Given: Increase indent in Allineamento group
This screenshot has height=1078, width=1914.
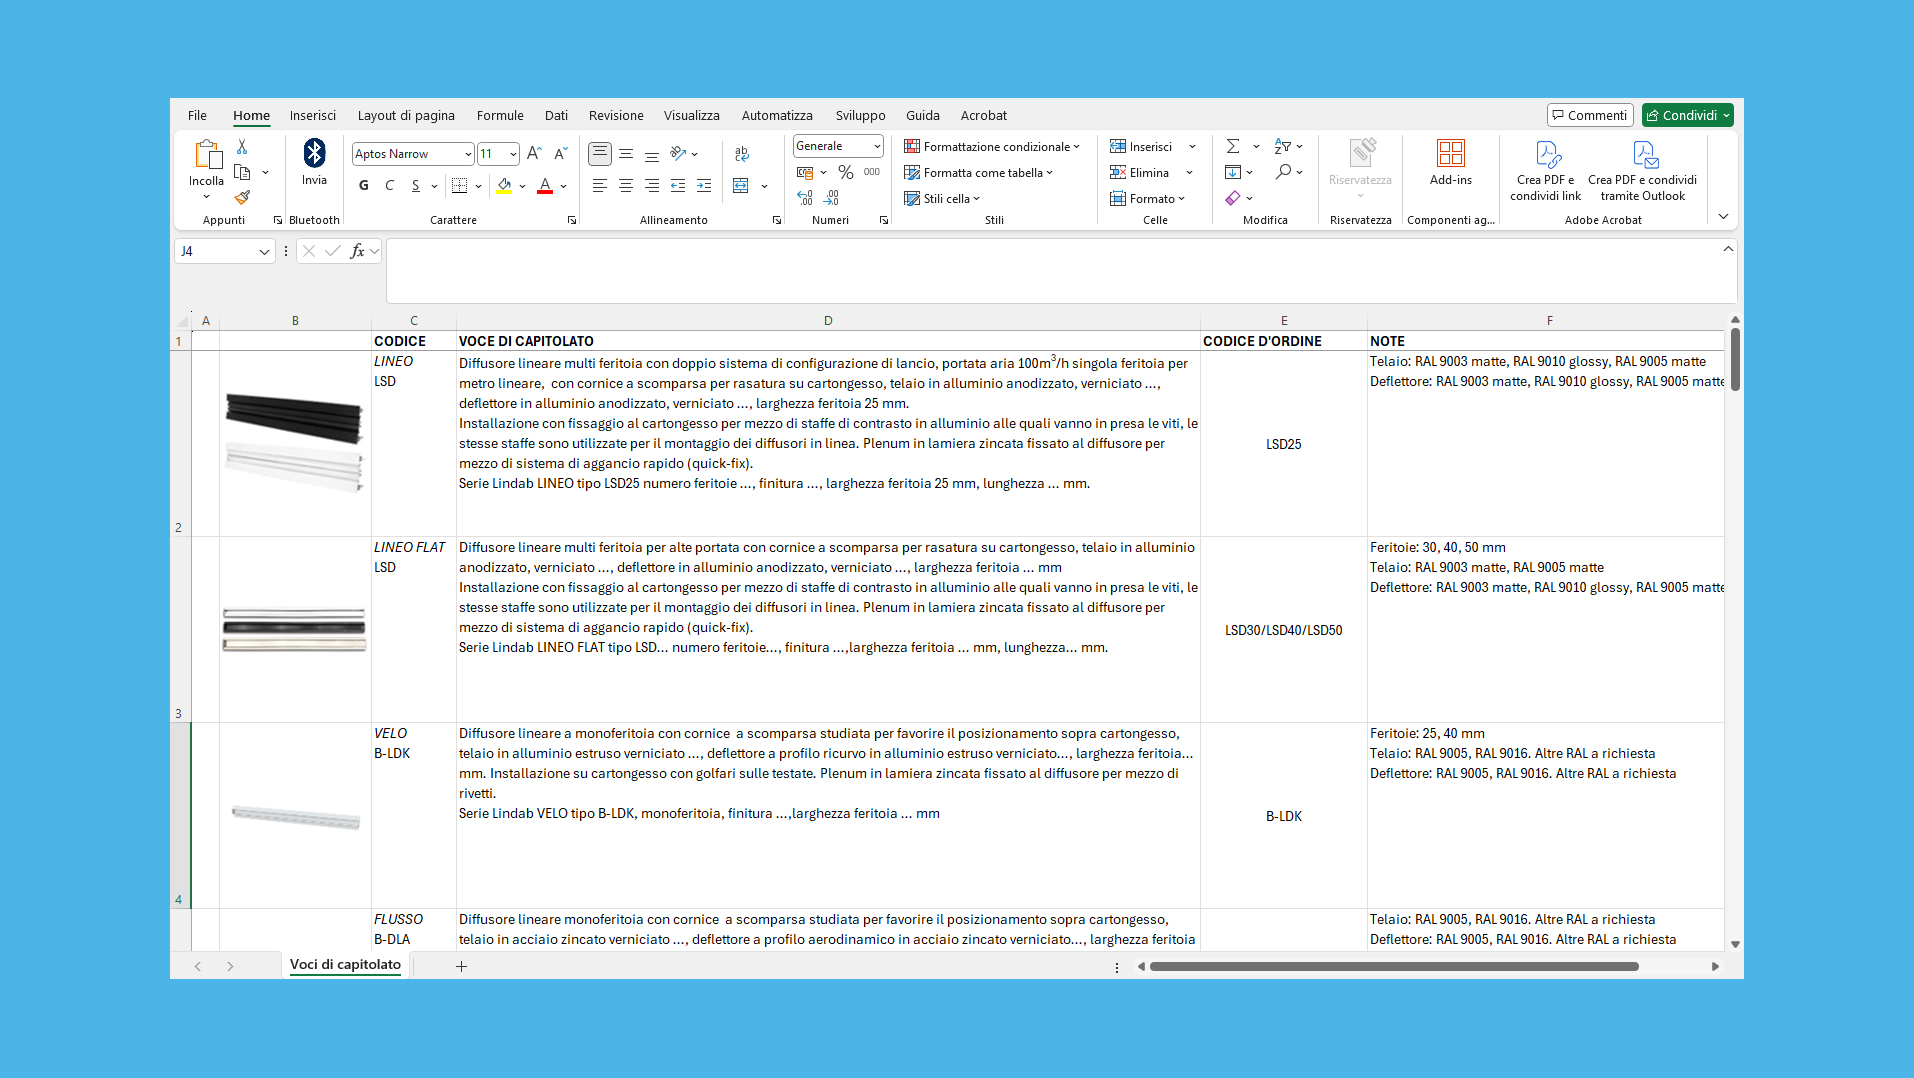Looking at the screenshot, I should (x=704, y=186).
